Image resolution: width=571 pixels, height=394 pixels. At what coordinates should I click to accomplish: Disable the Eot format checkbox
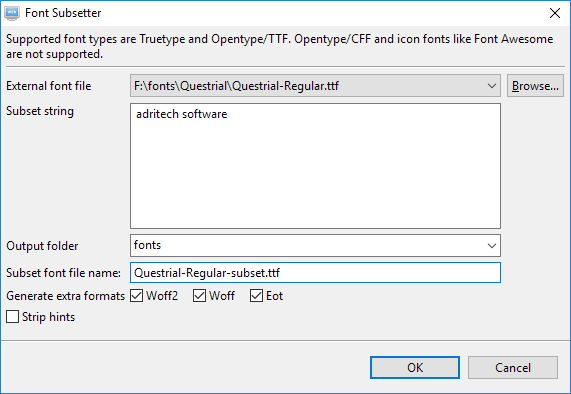click(256, 296)
